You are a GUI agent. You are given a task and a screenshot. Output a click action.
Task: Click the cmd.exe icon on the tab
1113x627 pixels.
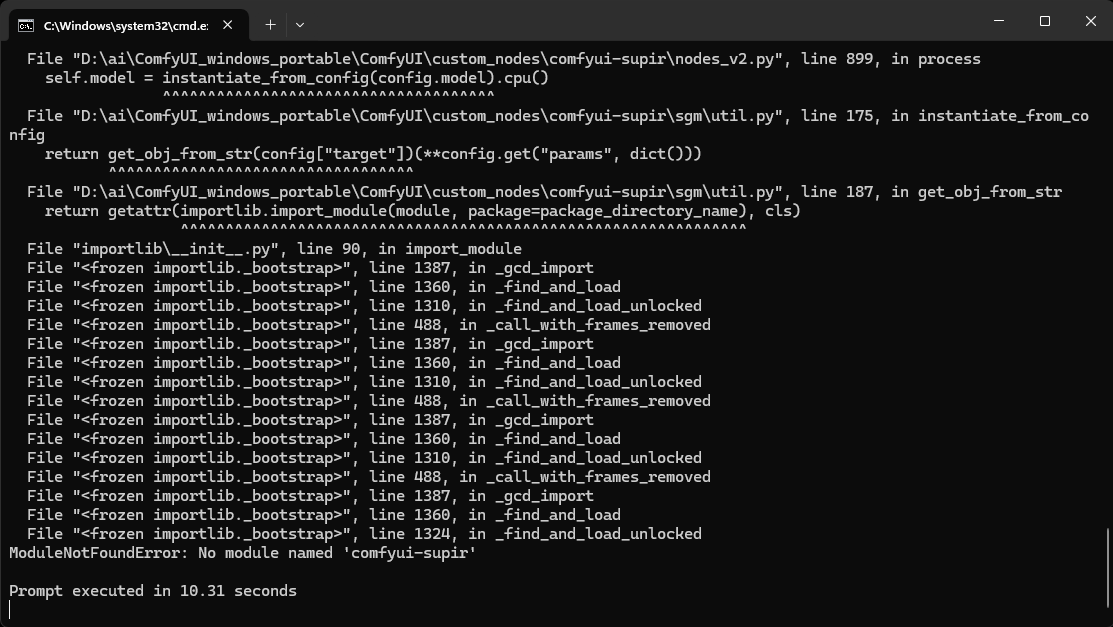[27, 24]
